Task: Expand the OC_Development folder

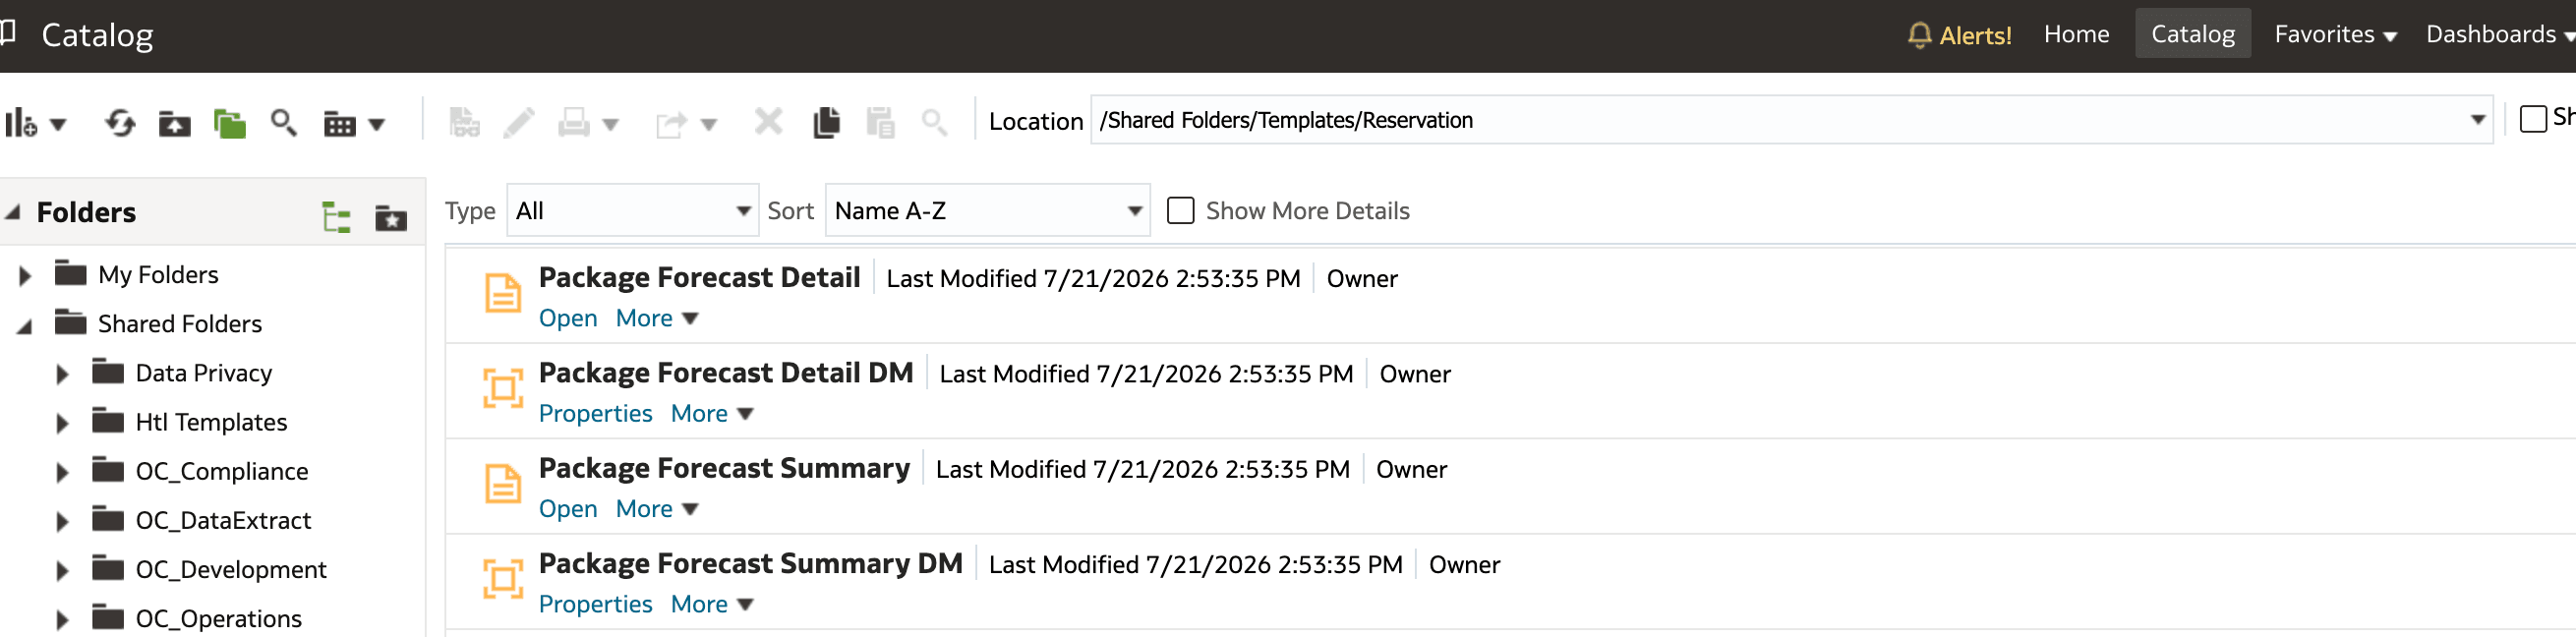Action: [x=62, y=570]
